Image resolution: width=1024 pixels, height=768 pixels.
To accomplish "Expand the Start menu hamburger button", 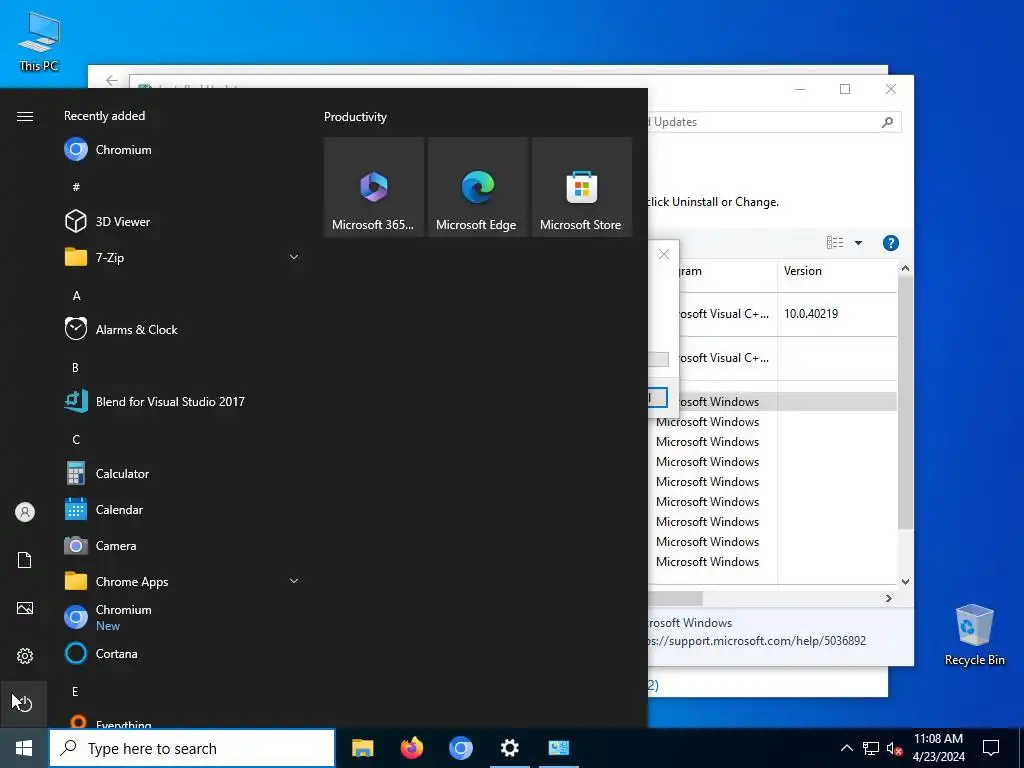I will (x=25, y=116).
